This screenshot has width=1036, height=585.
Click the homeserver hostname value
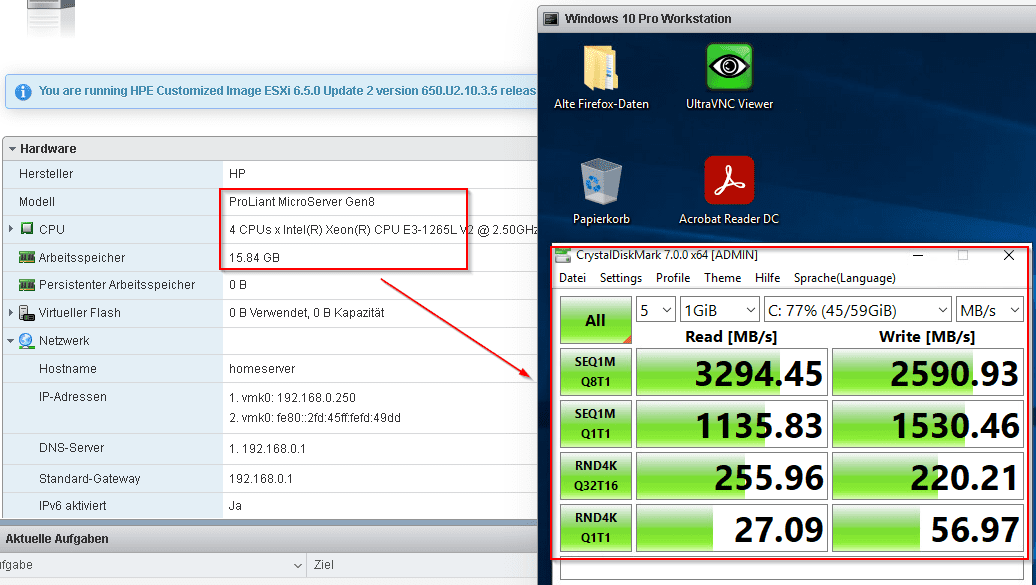tap(262, 369)
